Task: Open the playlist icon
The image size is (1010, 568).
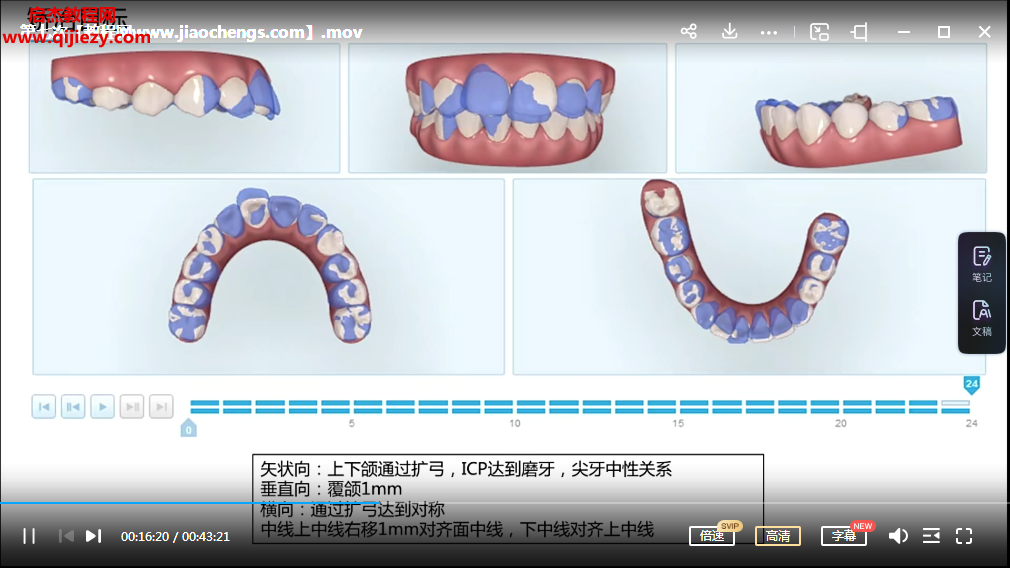Action: pyautogui.click(x=931, y=536)
